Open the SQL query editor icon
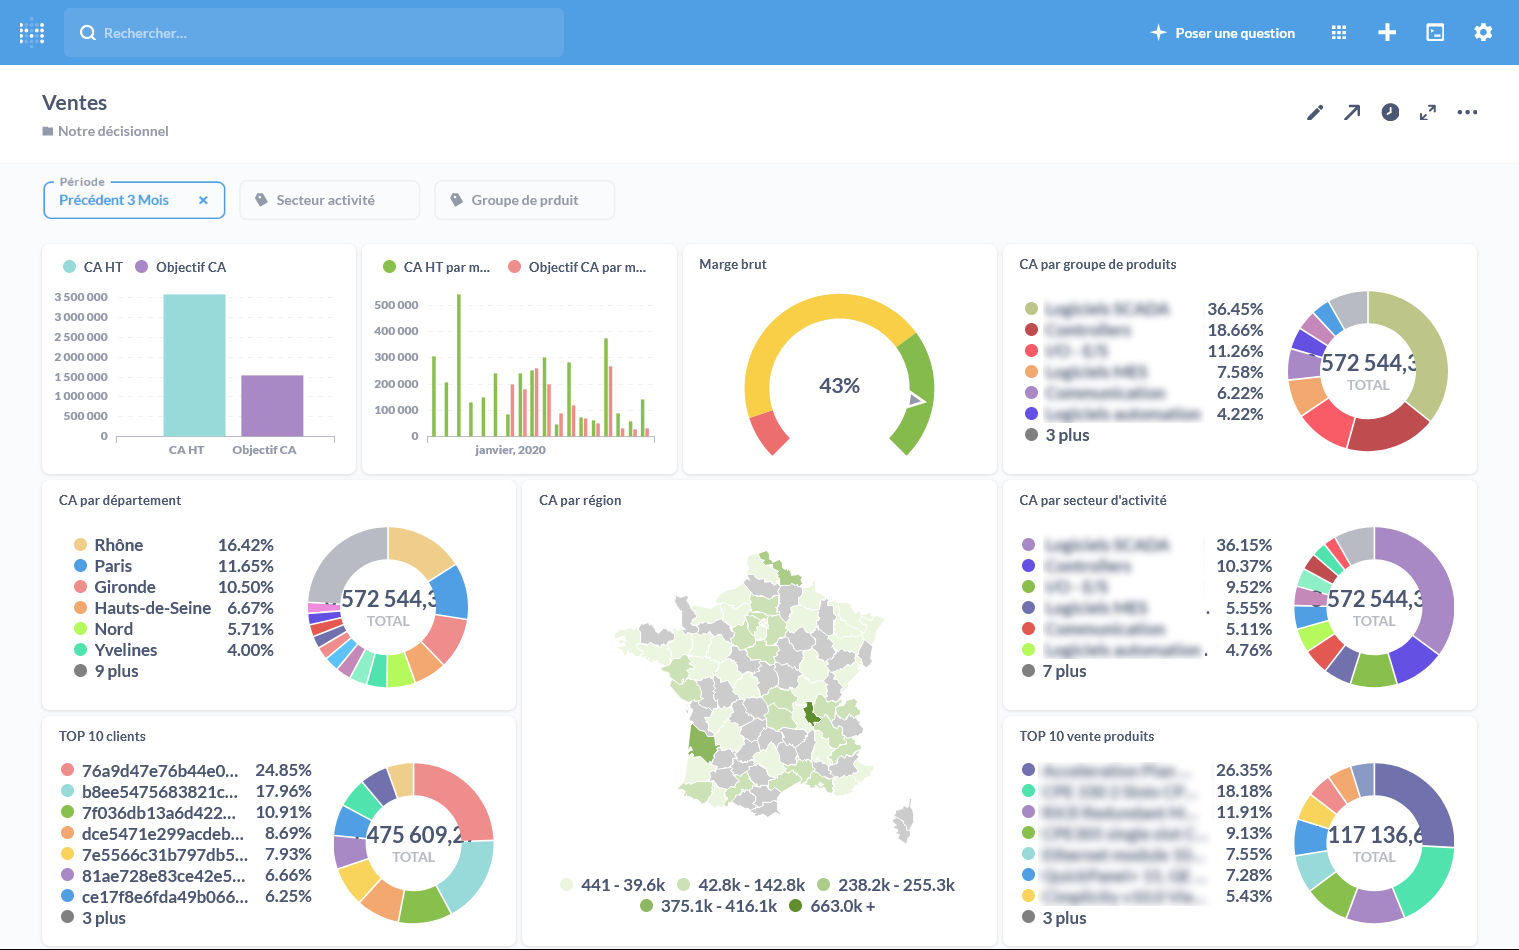Screen dimensions: 1519x950 coord(1435,33)
